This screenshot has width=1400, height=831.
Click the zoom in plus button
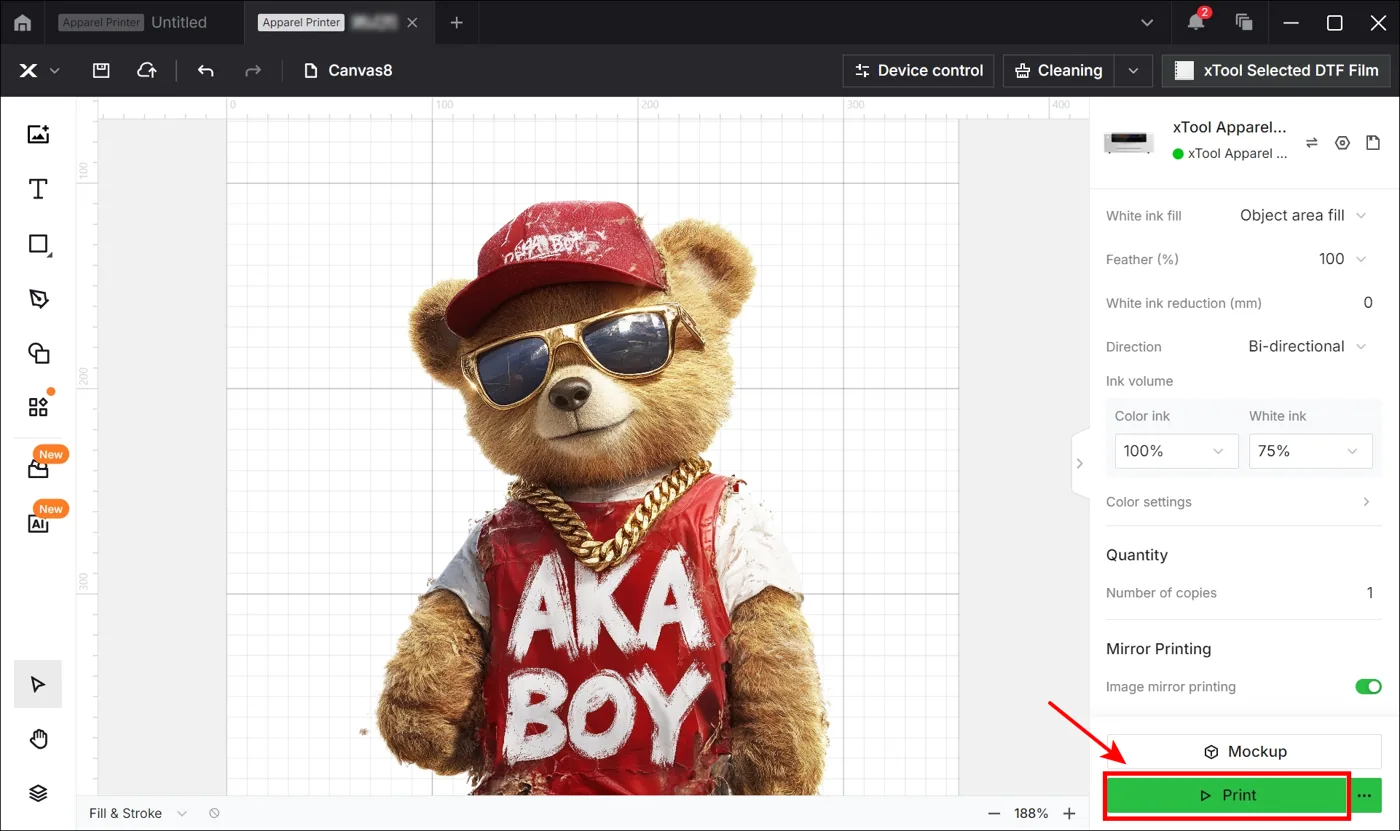click(1069, 814)
